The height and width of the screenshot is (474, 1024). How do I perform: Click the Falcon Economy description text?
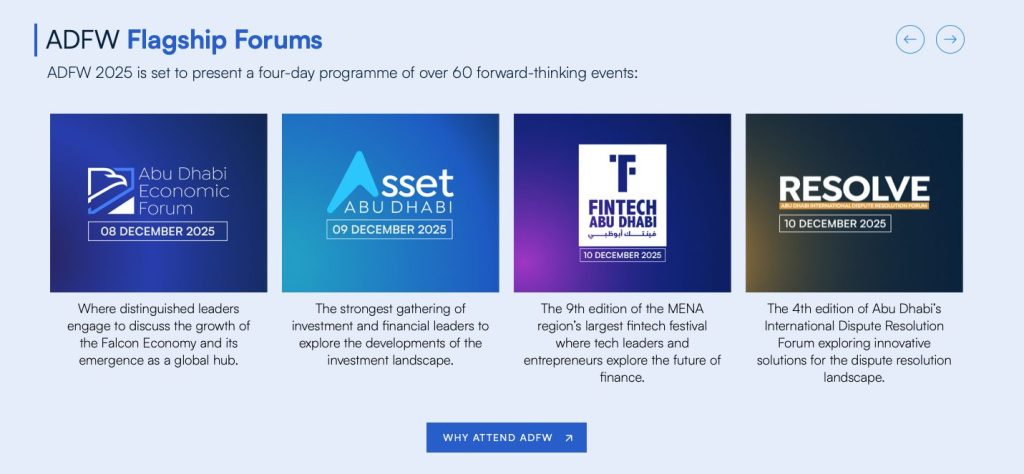click(x=158, y=334)
